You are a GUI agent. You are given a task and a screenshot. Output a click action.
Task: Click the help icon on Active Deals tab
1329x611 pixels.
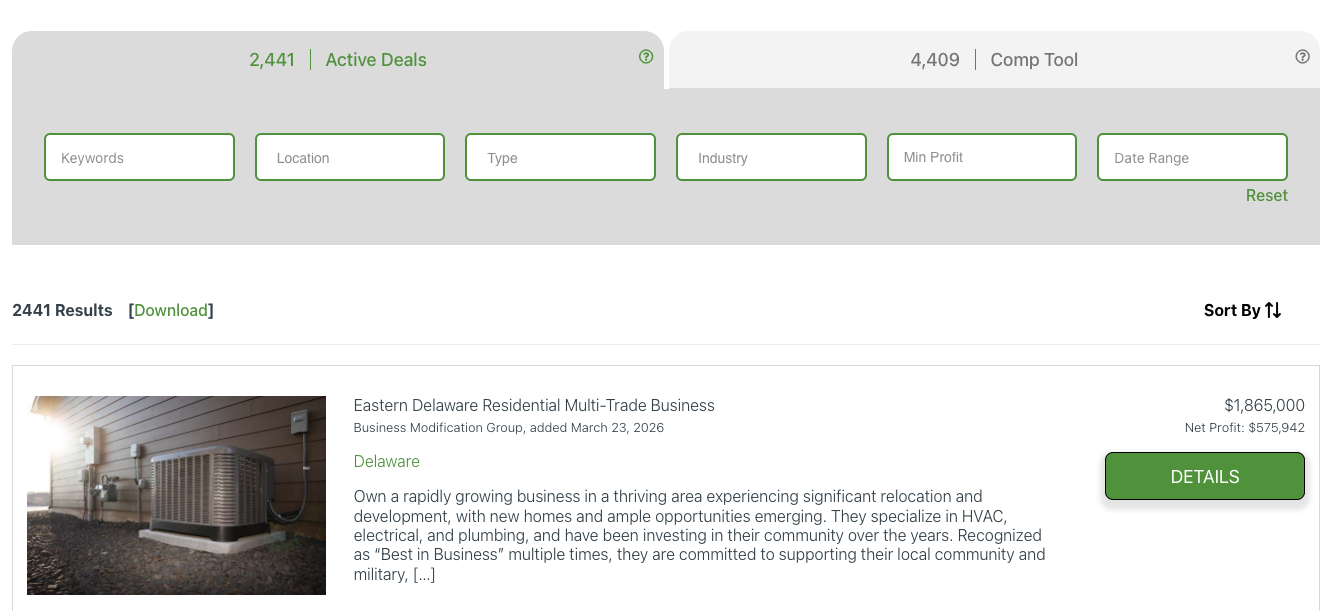tap(646, 57)
